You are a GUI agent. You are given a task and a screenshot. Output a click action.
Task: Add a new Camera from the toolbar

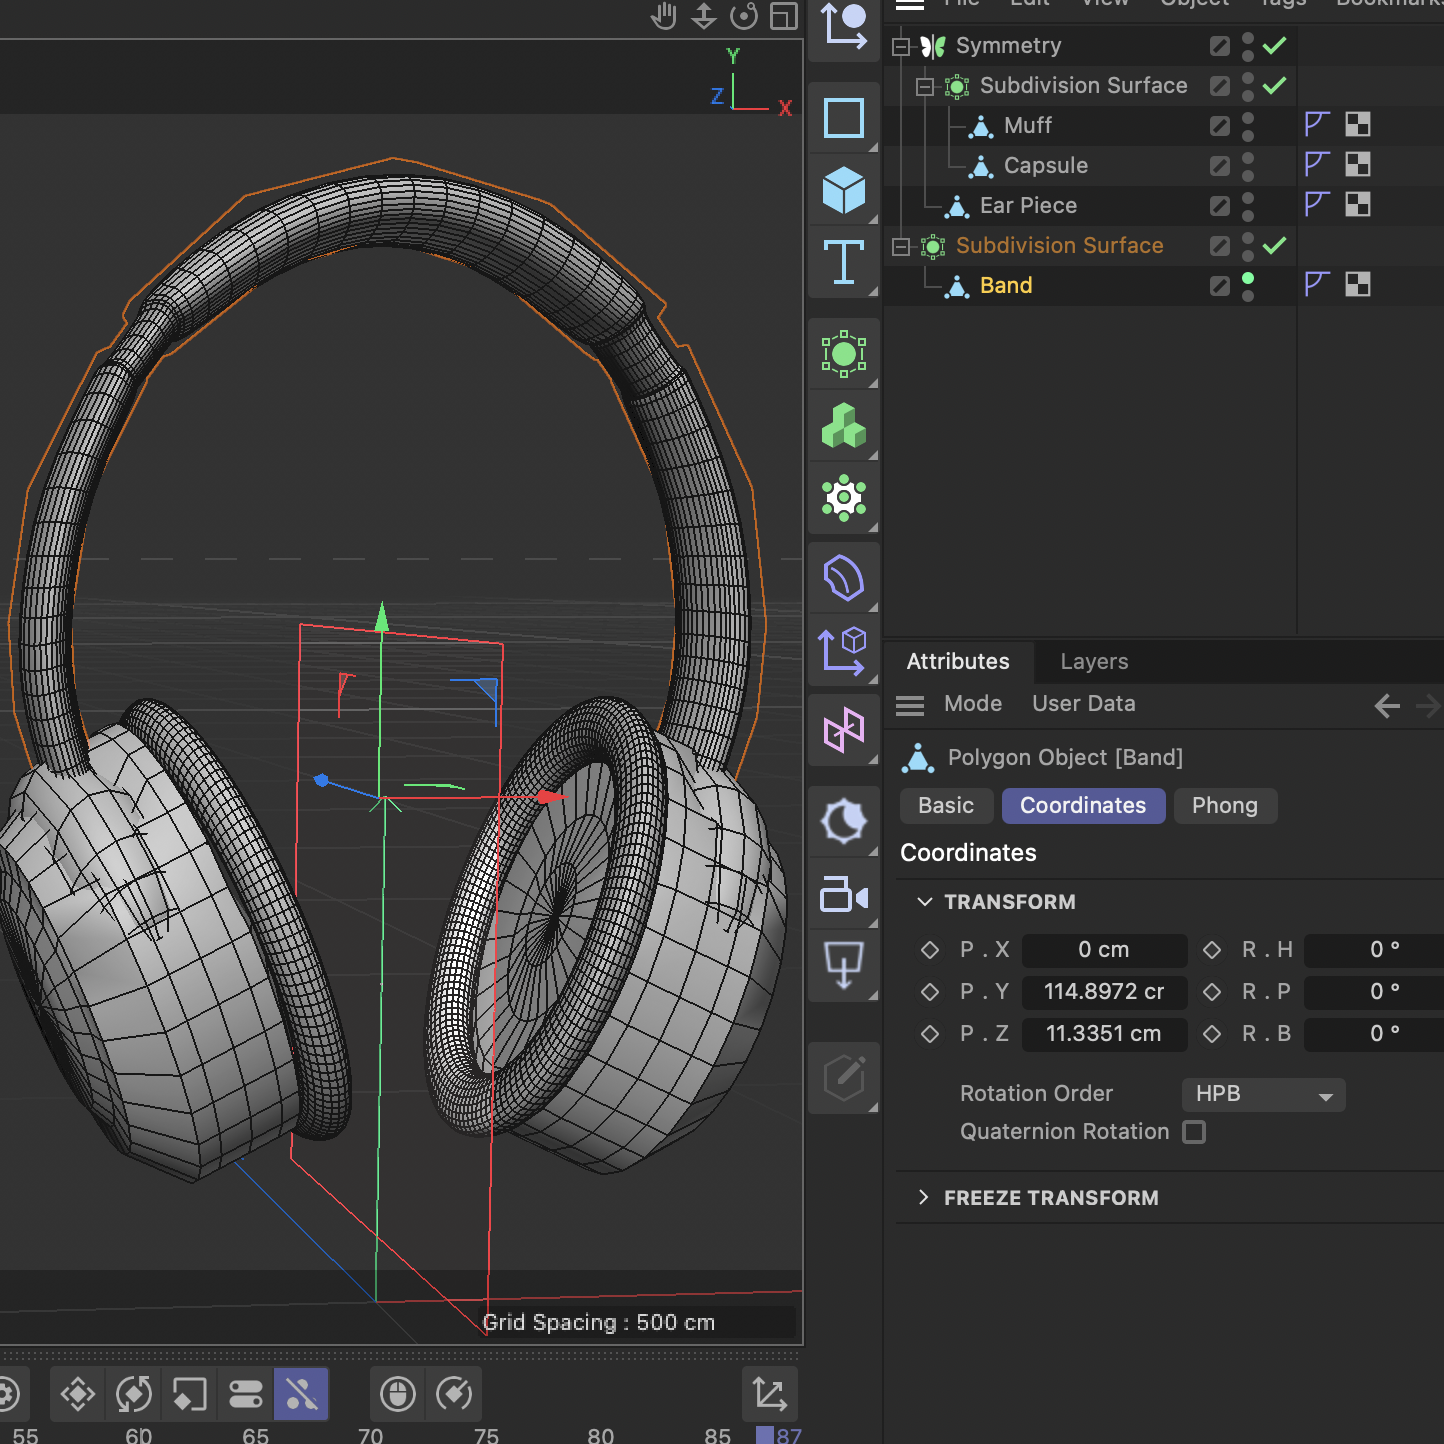click(845, 895)
